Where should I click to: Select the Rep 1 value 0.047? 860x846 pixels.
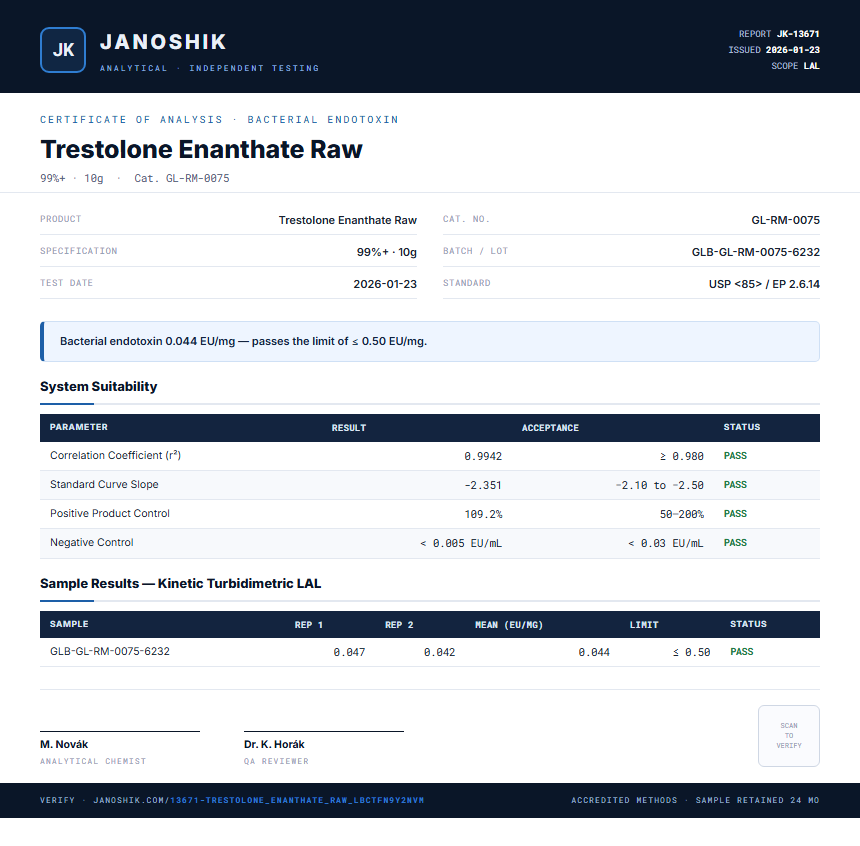click(349, 652)
